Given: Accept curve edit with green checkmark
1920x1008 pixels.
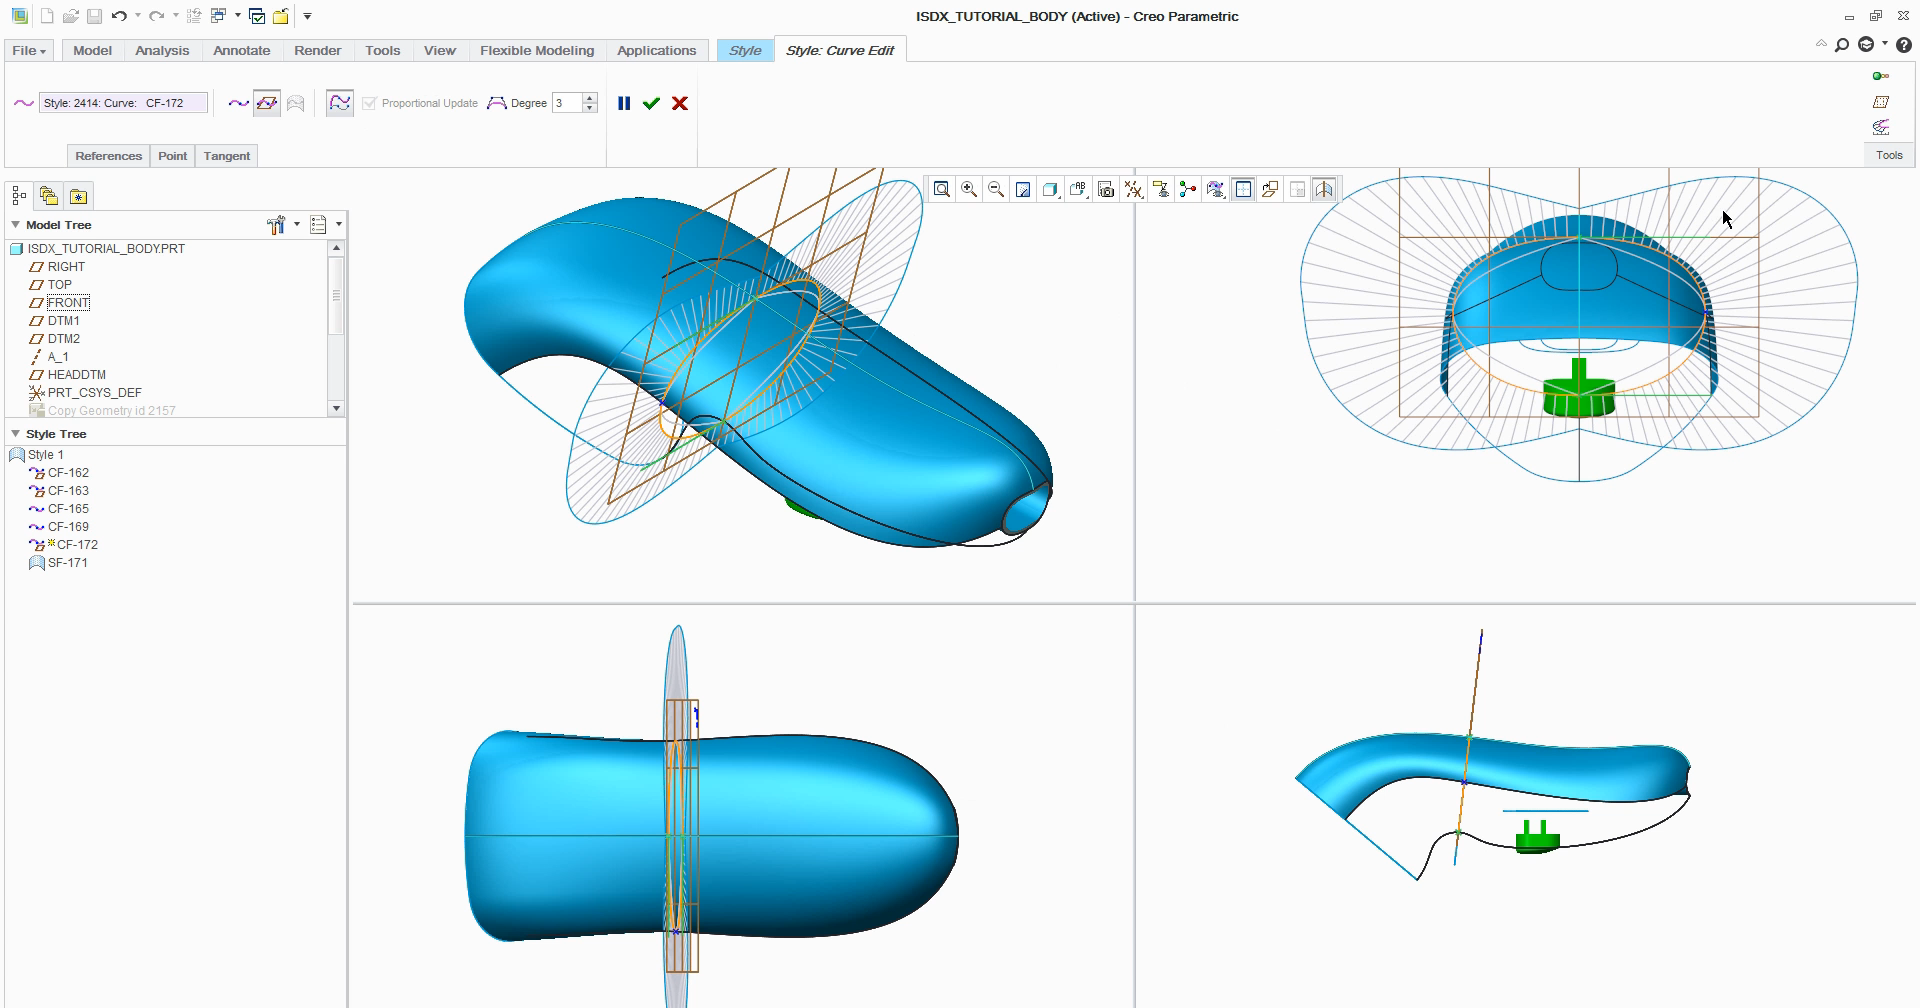Looking at the screenshot, I should [651, 102].
